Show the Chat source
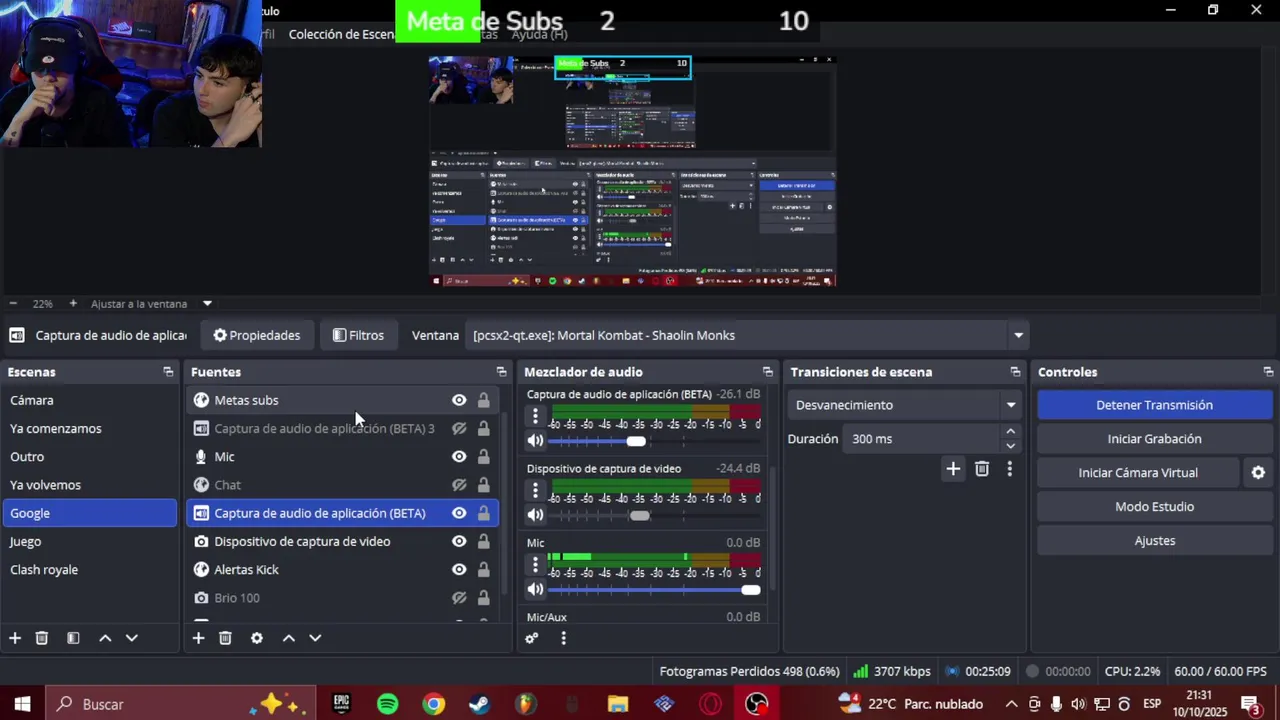This screenshot has height=720, width=1280. pyautogui.click(x=459, y=485)
